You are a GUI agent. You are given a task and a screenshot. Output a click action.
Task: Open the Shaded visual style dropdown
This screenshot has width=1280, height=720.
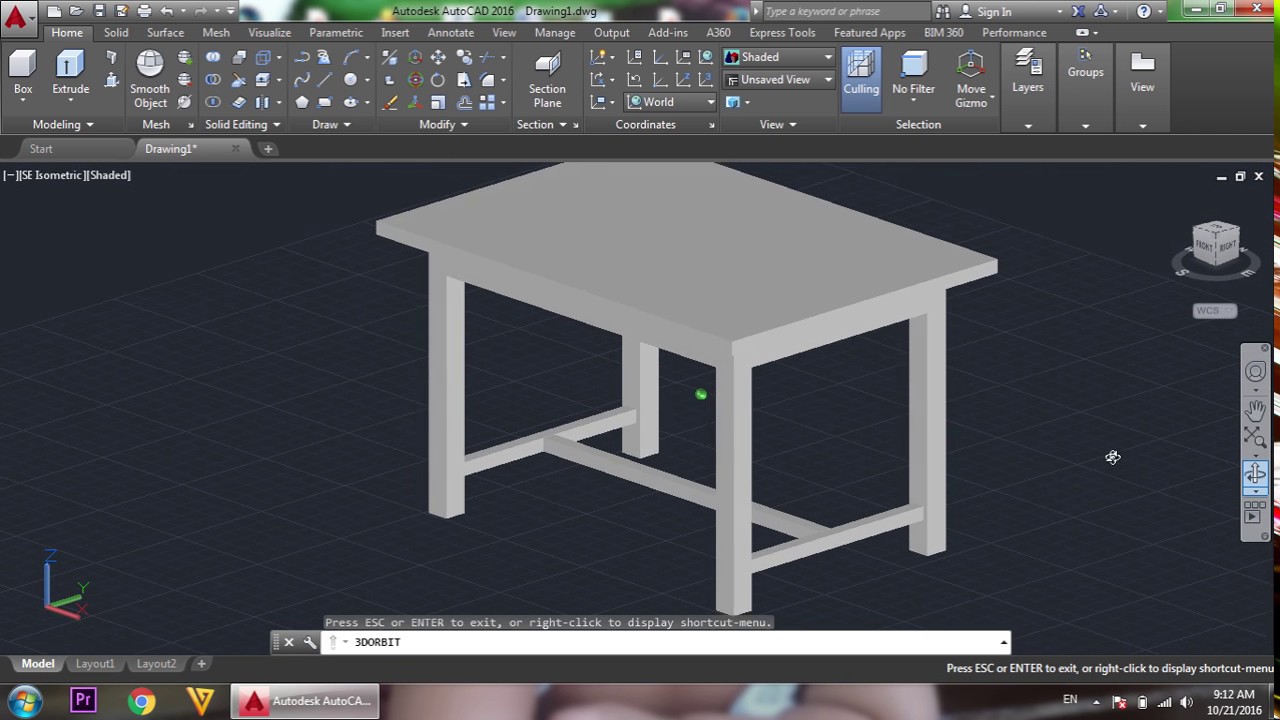coord(779,57)
